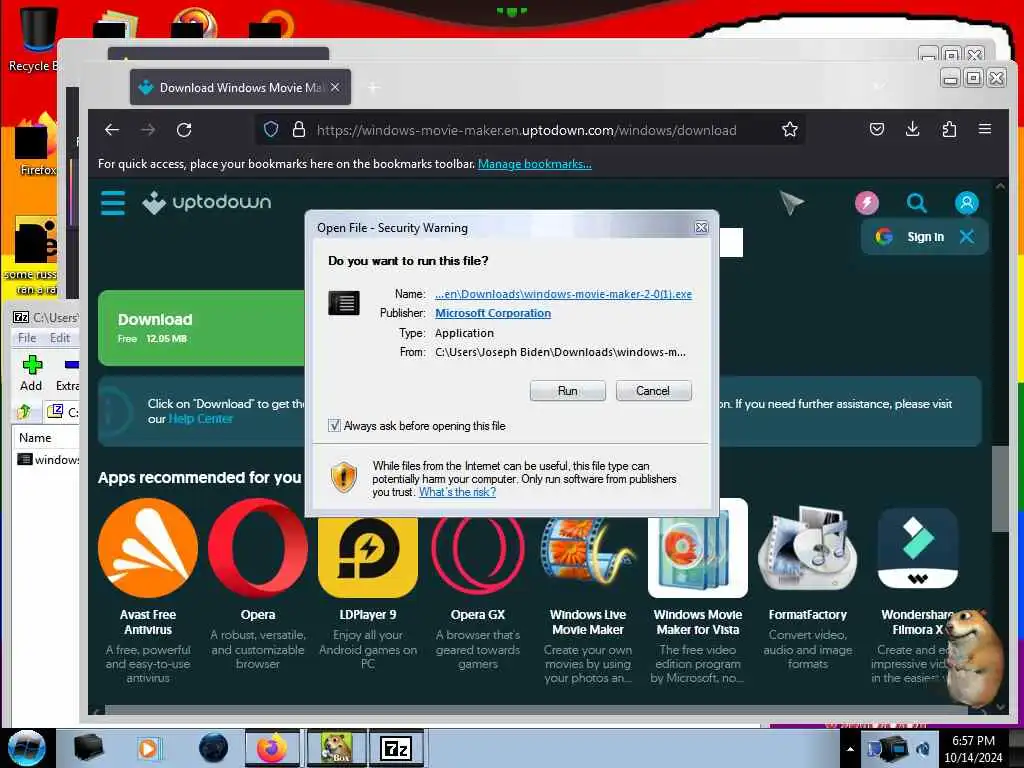The width and height of the screenshot is (1024, 768).
Task: Click the windows-movie-maker-2-0(1).exe file name link
Action: tap(564, 294)
